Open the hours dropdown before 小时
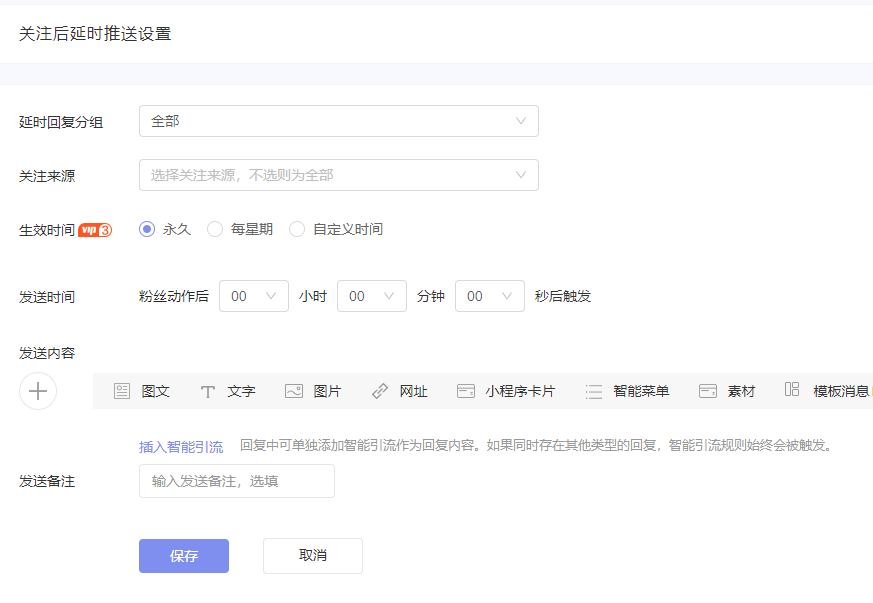 [x=254, y=296]
